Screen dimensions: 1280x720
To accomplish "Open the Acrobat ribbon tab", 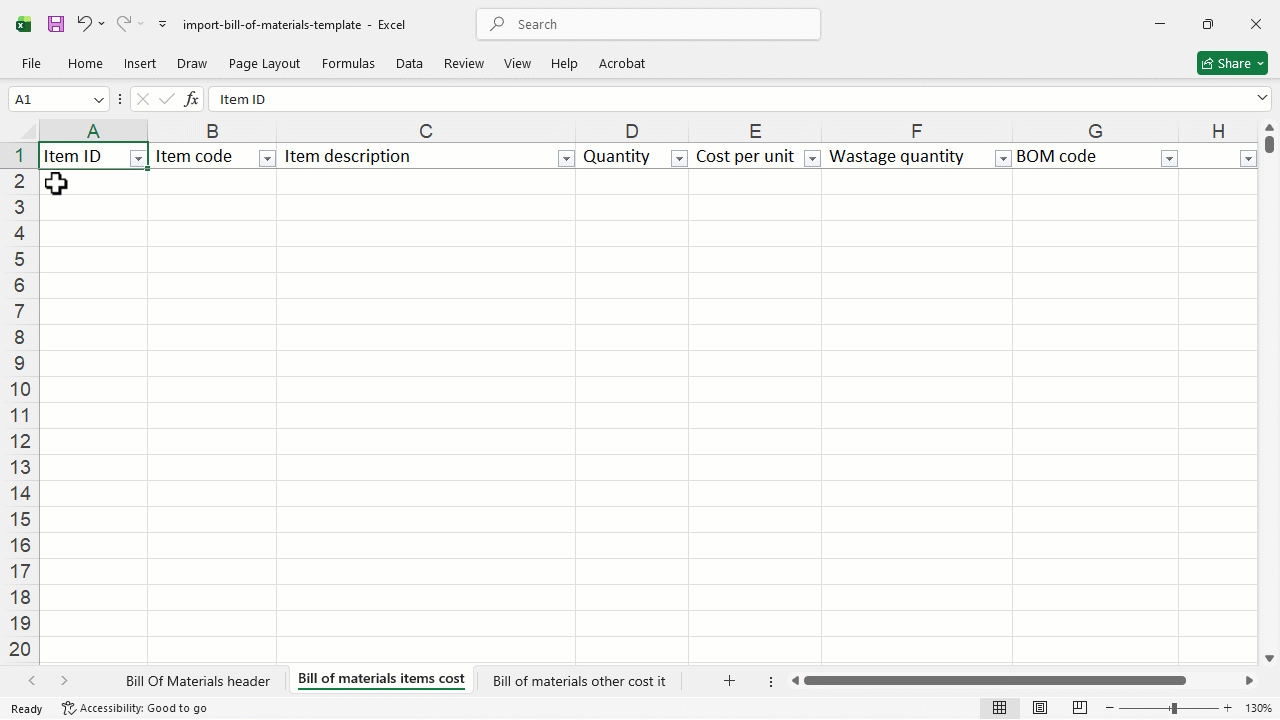I will (622, 63).
